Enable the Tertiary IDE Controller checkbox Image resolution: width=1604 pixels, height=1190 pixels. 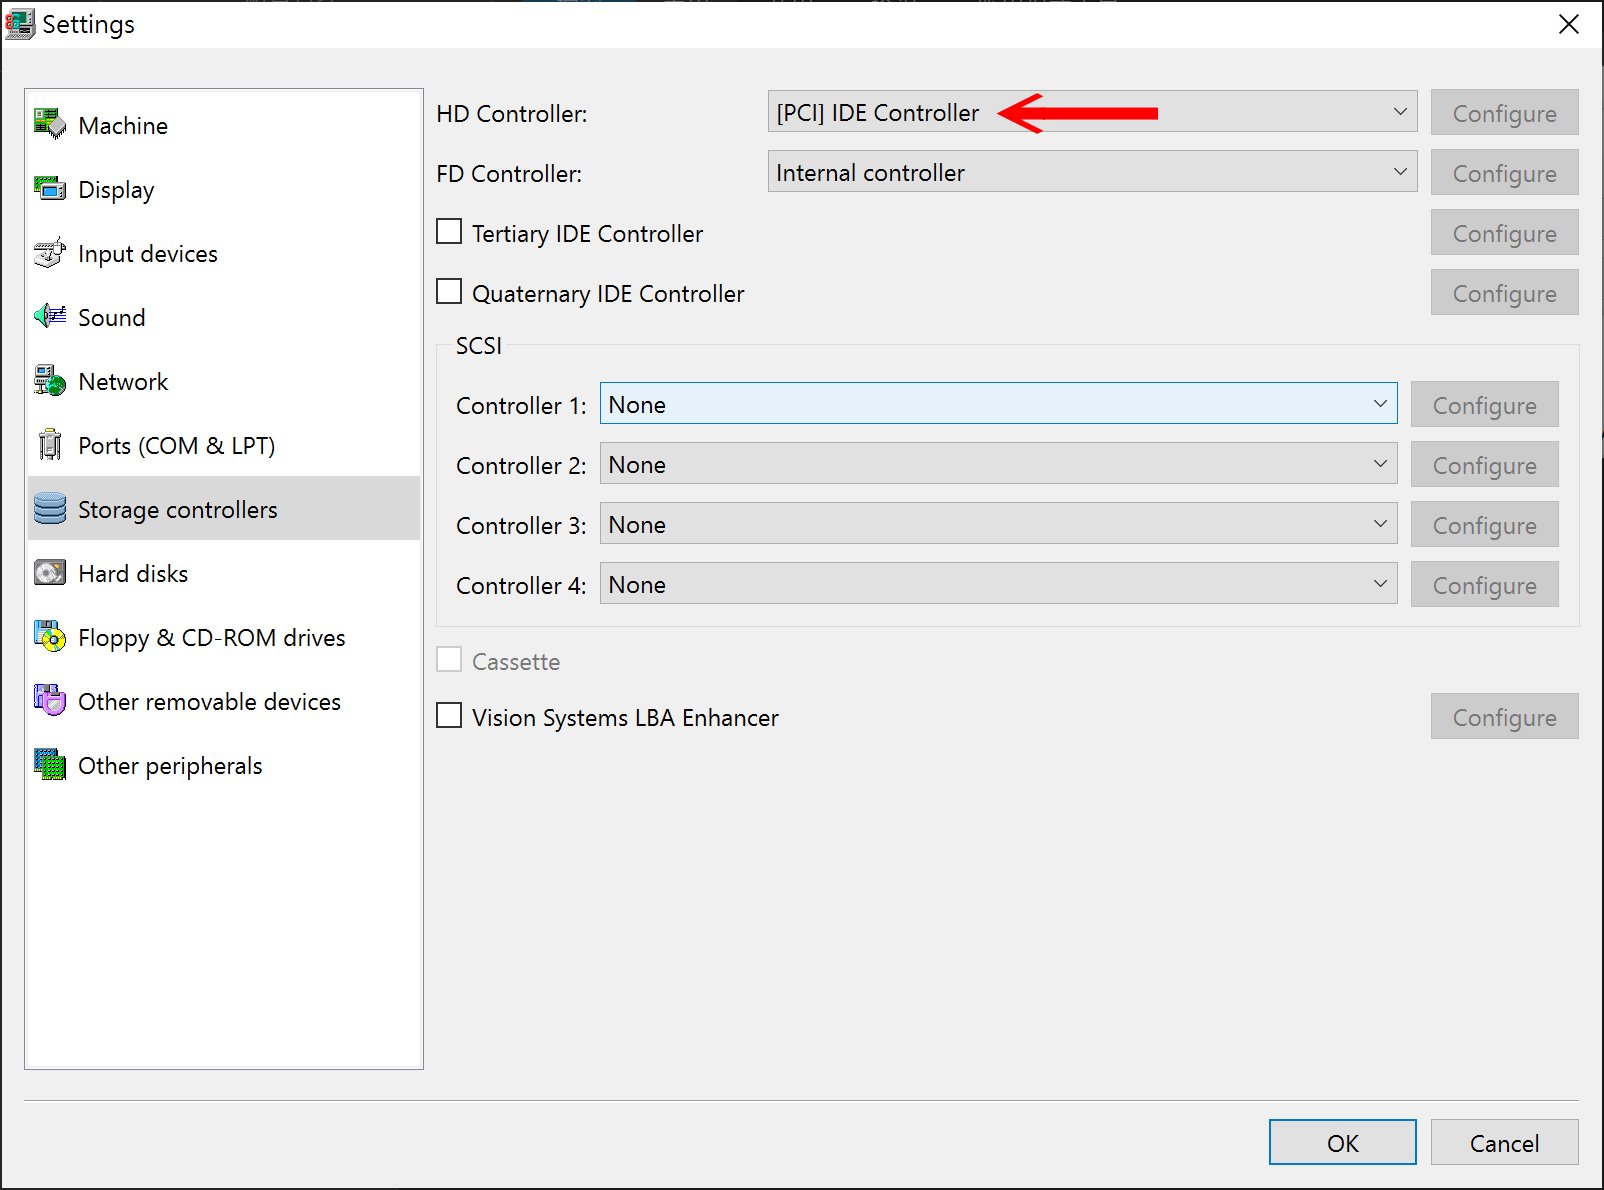pos(450,232)
